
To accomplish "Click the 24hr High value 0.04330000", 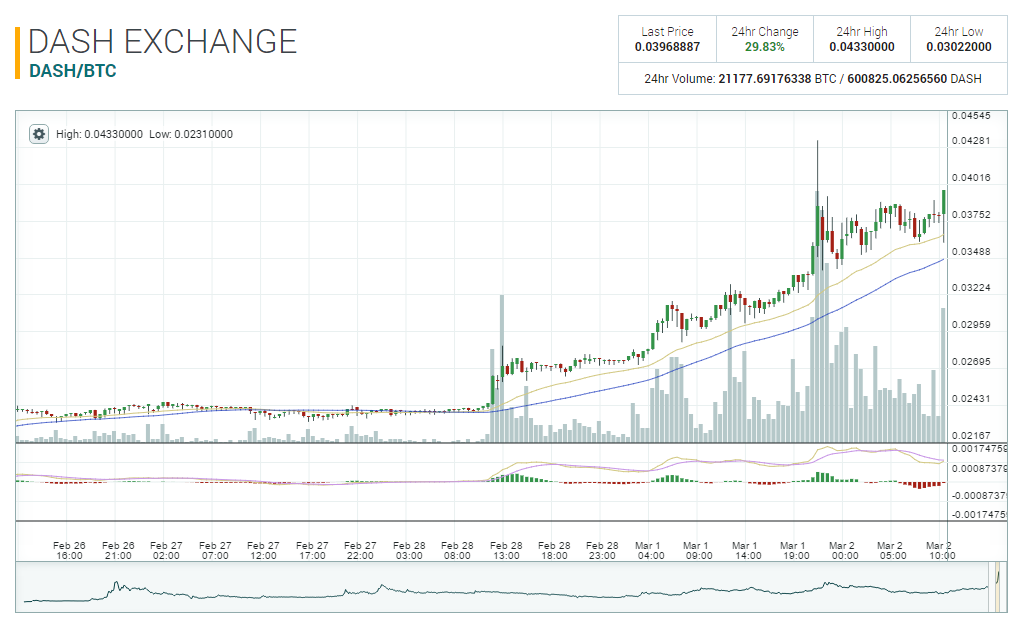I will point(861,47).
